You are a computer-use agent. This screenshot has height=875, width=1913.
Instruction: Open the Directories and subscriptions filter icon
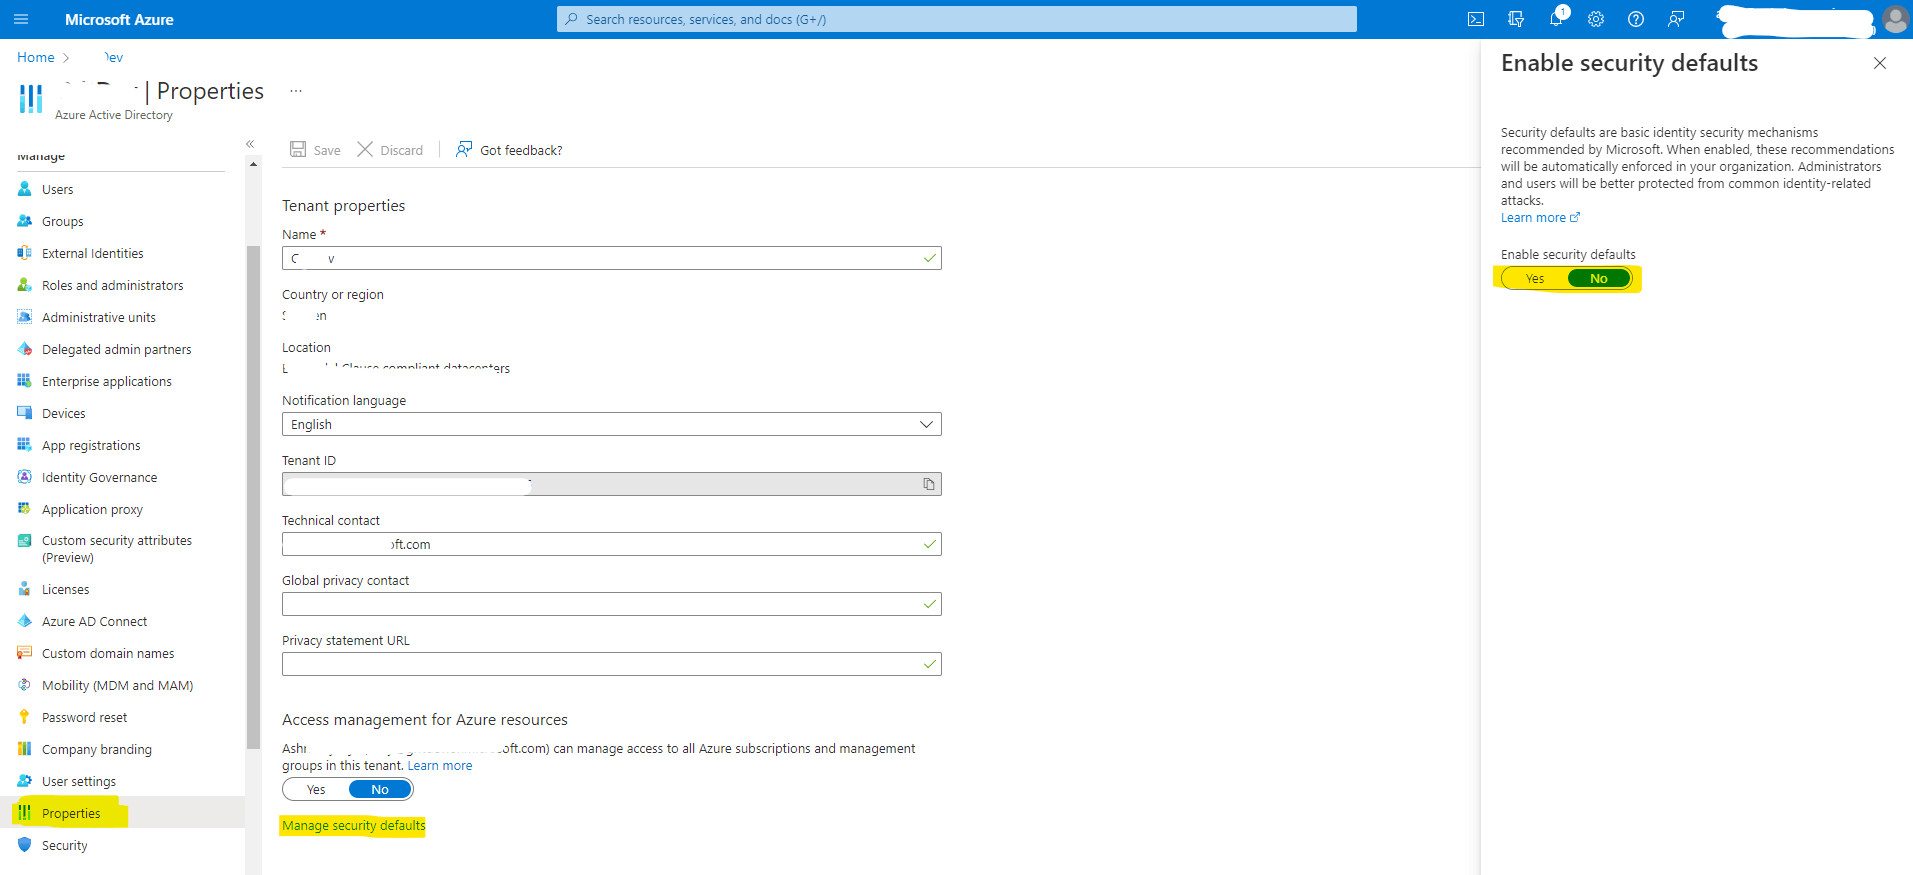[x=1516, y=19]
